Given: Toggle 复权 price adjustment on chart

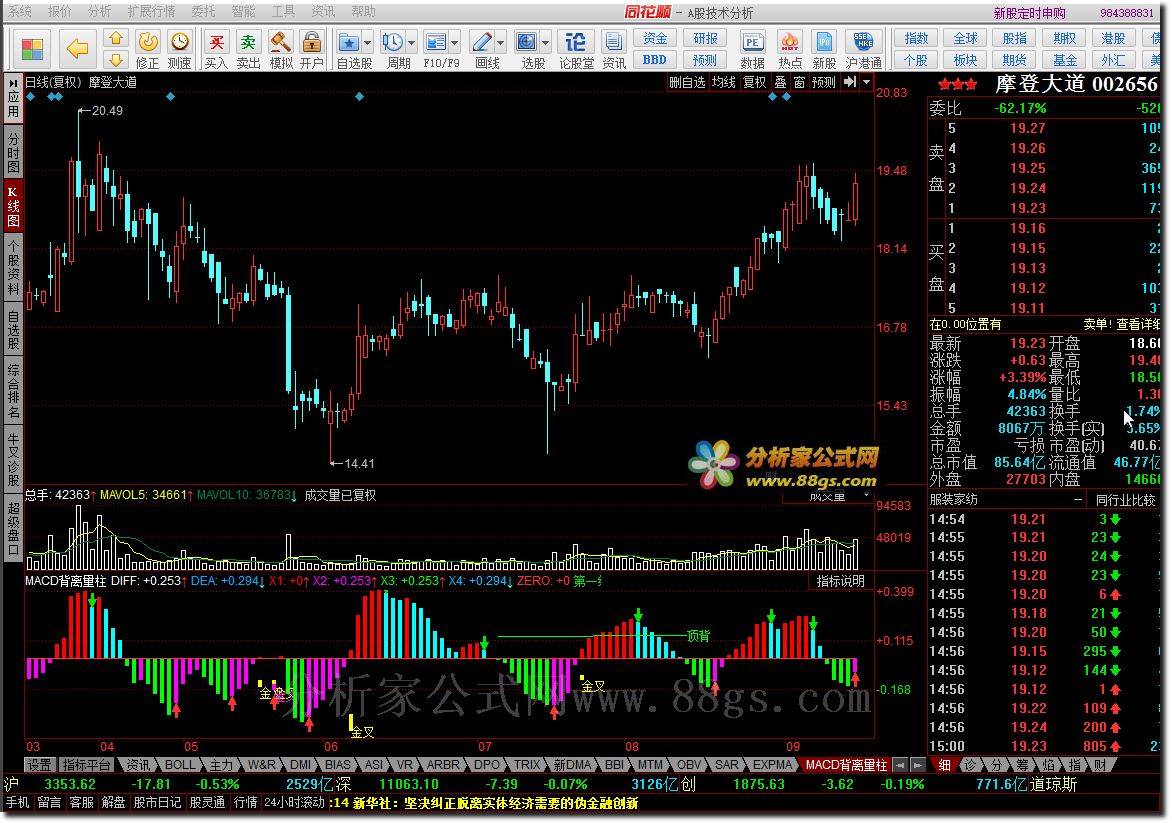Looking at the screenshot, I should [754, 82].
